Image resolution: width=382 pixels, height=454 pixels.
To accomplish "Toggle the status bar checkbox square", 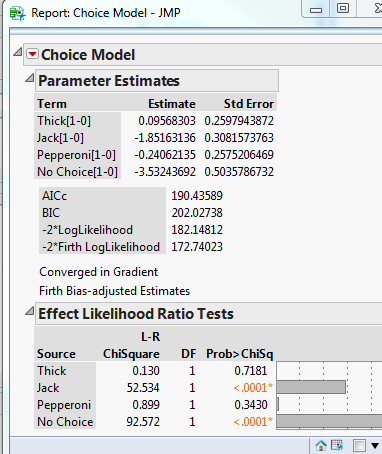I will point(359,445).
